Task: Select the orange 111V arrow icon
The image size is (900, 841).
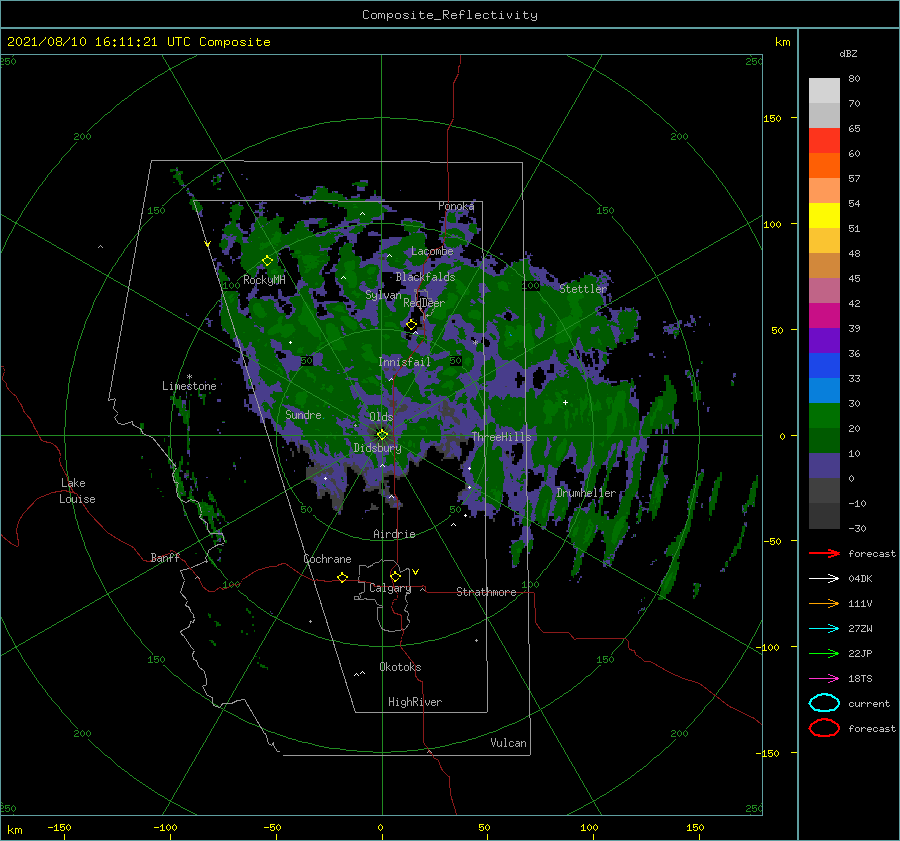Action: click(x=824, y=603)
